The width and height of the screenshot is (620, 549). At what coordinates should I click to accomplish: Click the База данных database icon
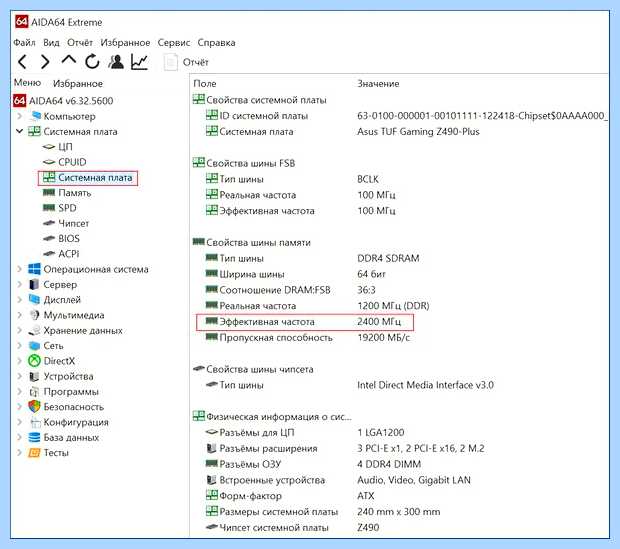point(34,437)
